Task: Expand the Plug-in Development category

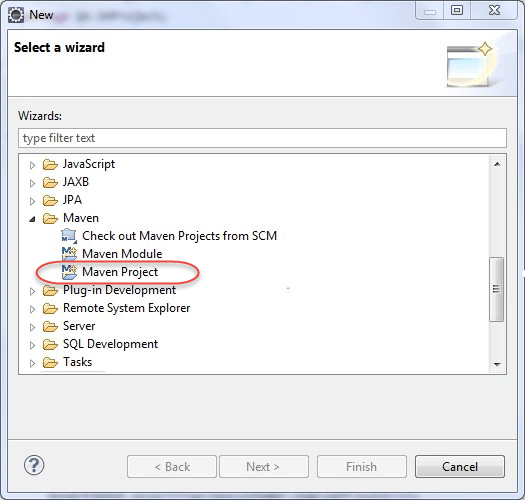Action: 32,291
